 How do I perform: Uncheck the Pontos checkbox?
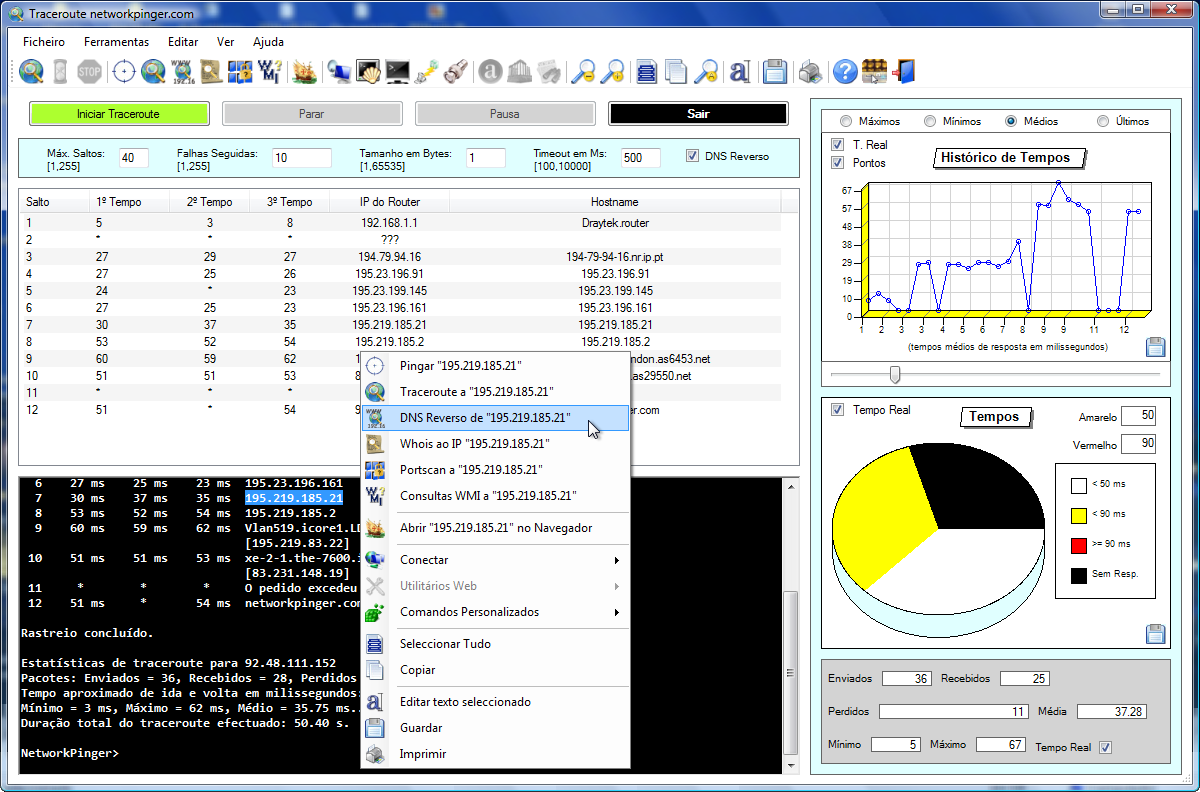[x=838, y=163]
